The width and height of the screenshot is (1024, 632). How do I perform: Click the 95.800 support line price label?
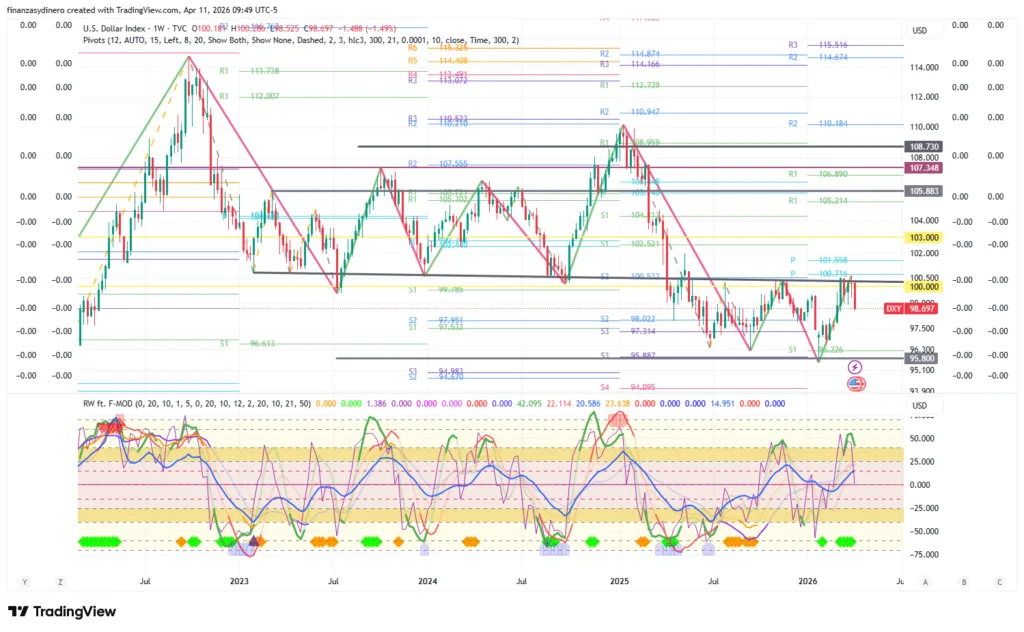(922, 358)
